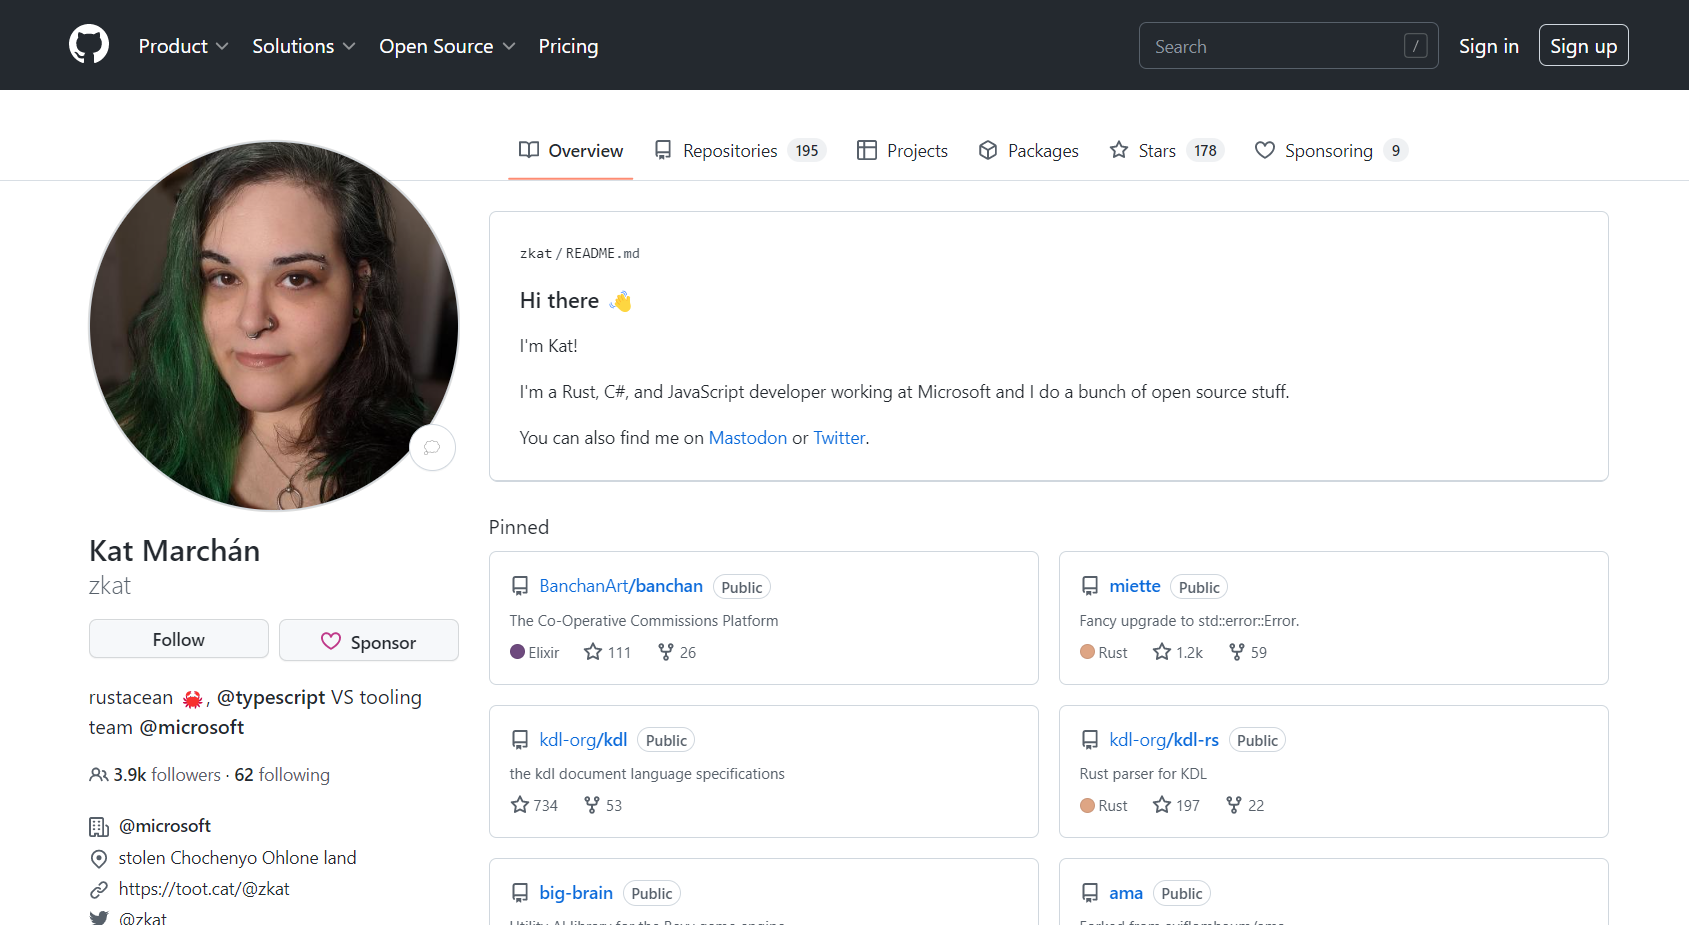Open the Stars tab
This screenshot has width=1689, height=925.
click(x=1166, y=150)
